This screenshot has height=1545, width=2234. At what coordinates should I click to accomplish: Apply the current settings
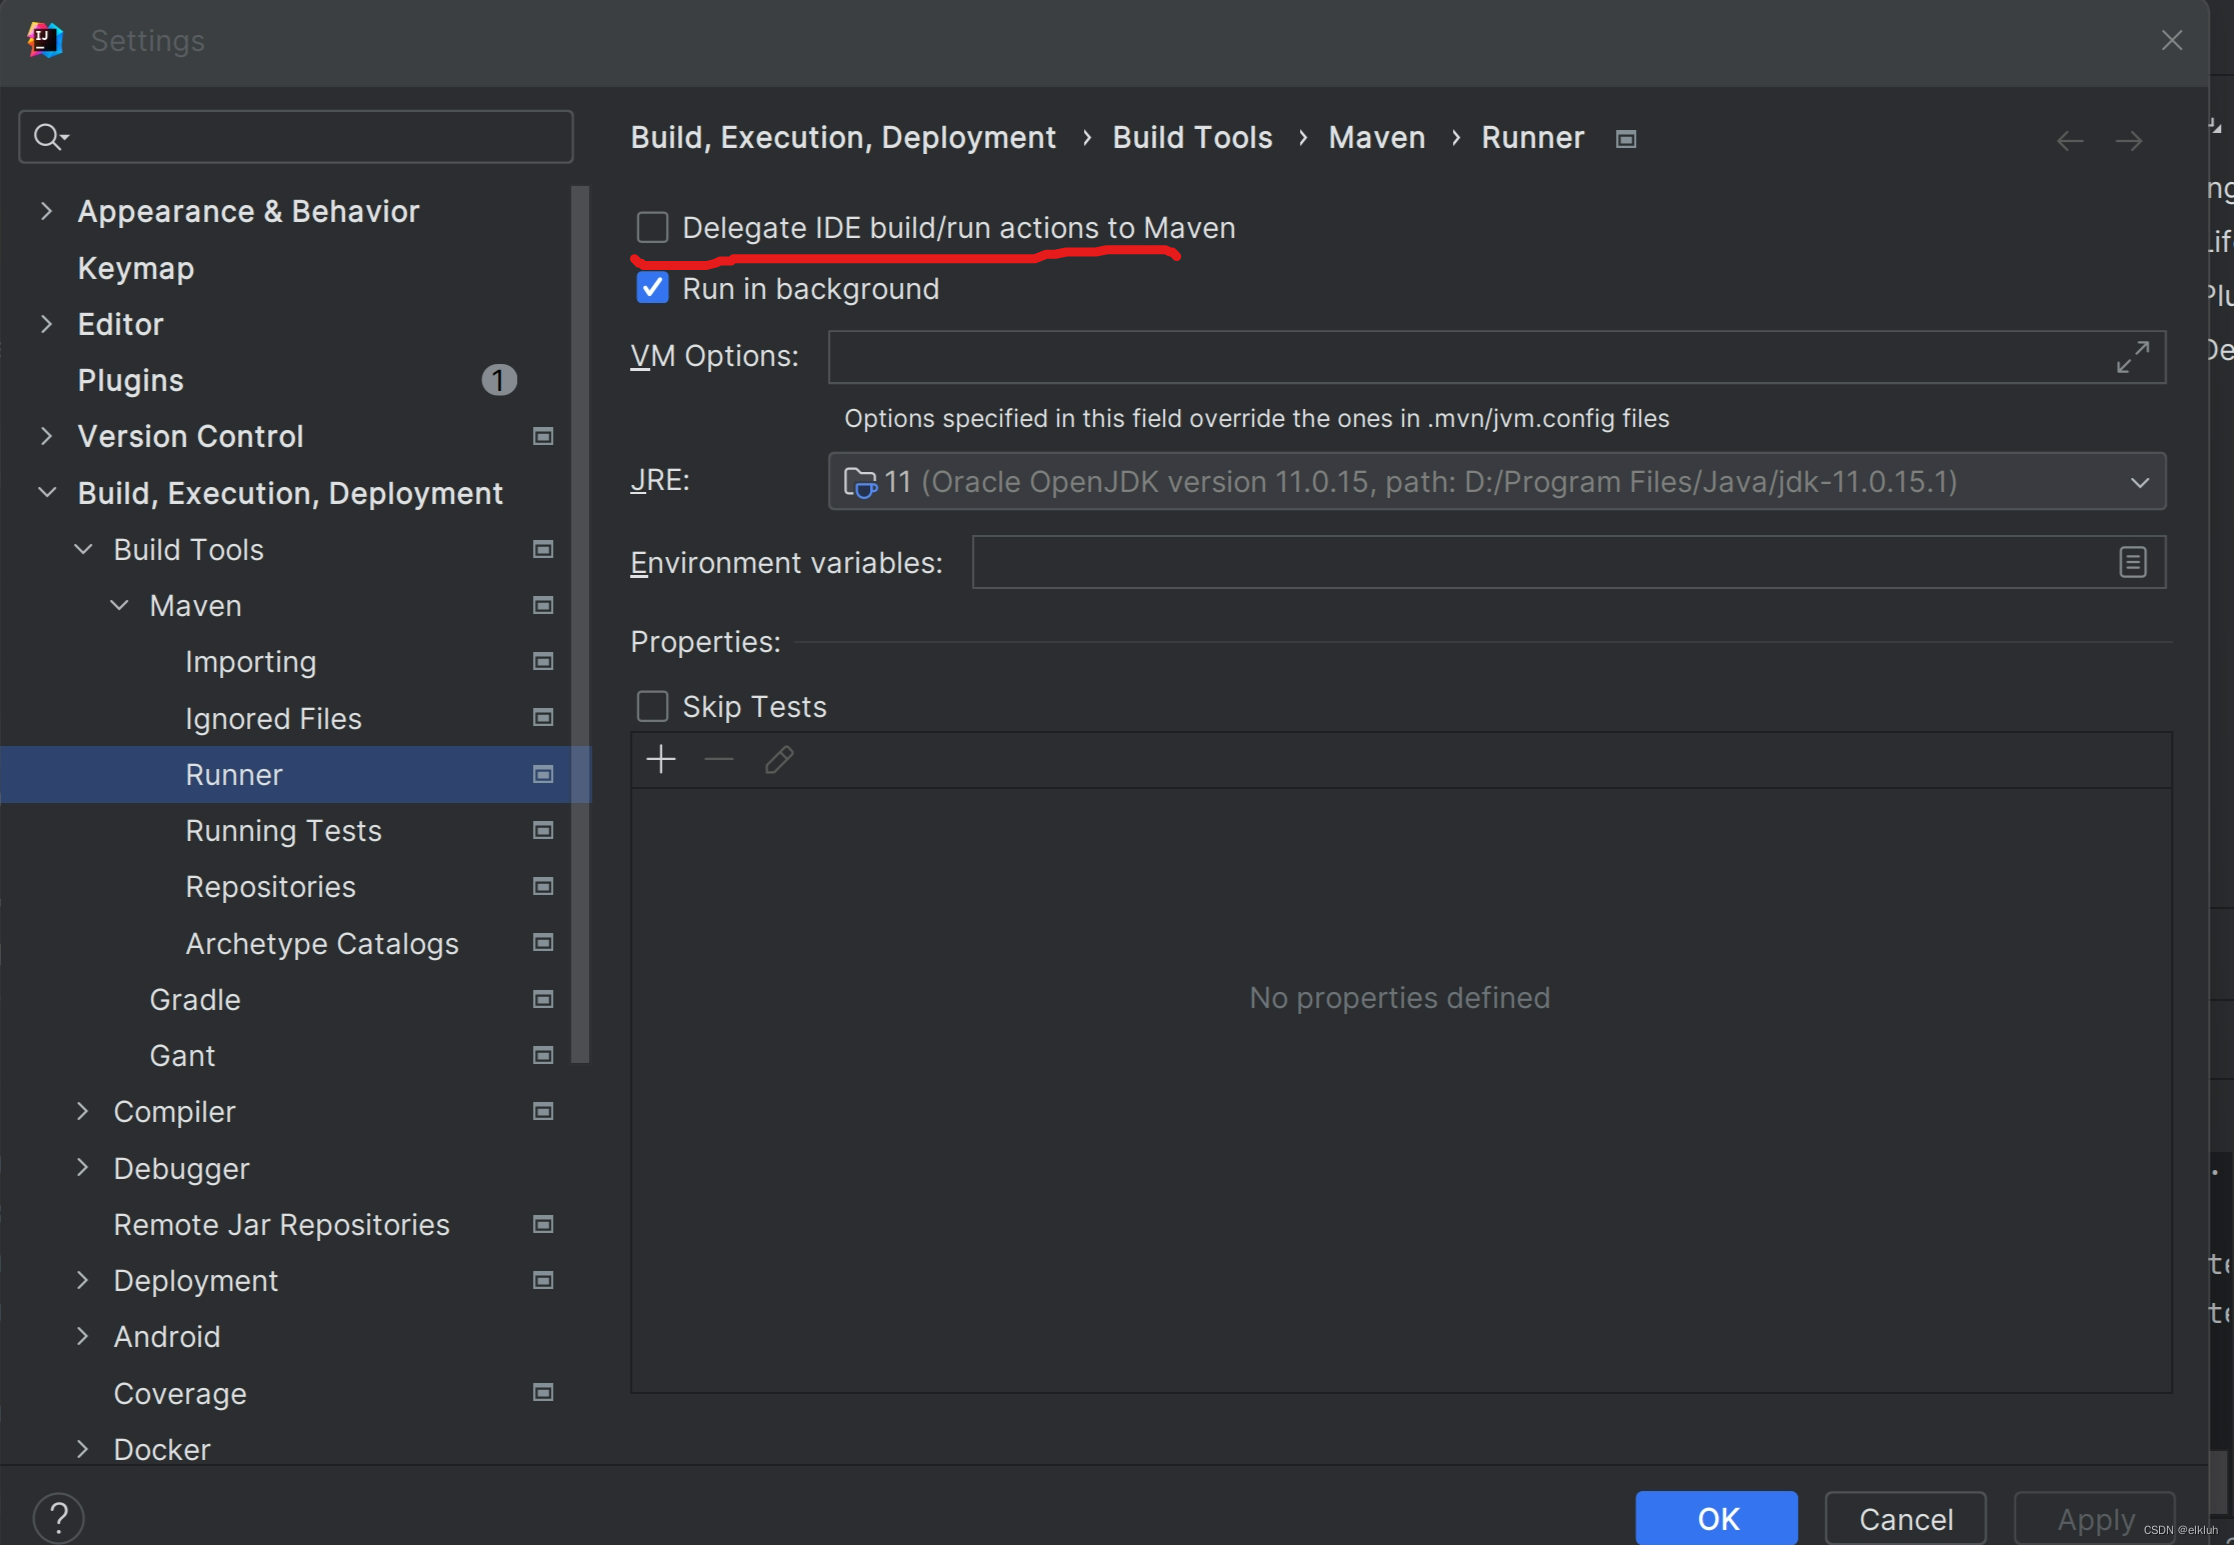click(x=2093, y=1518)
